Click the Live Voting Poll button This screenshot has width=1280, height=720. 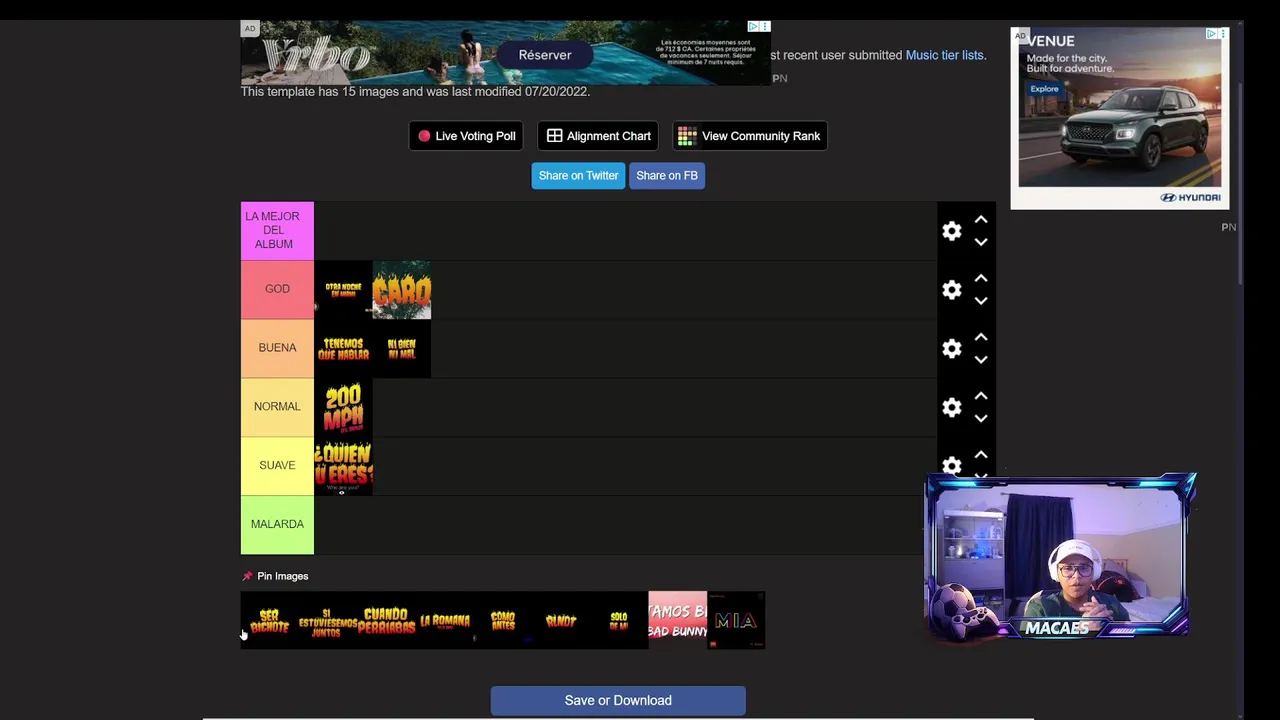tap(466, 136)
